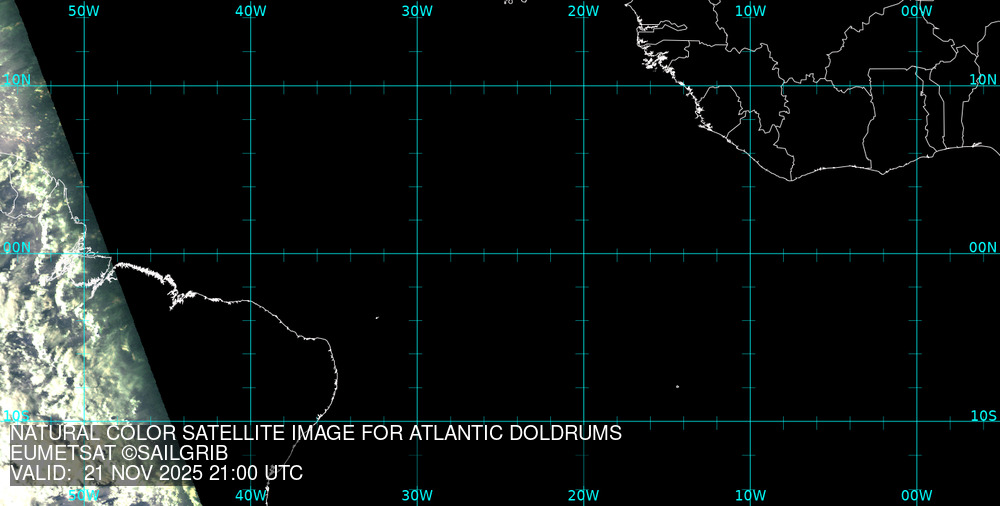Click the top 50W longitude label
Viewport: 1000px width, 506px height.
coord(84,11)
